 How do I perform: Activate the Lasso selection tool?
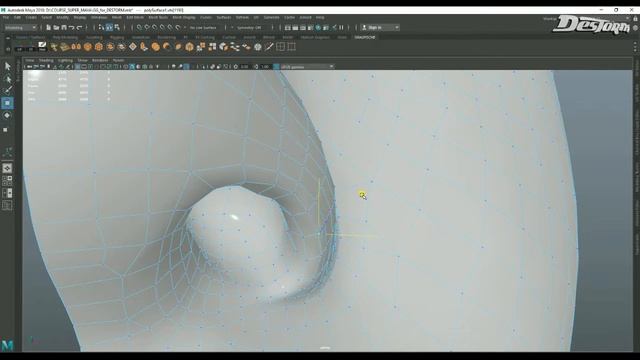(x=7, y=79)
